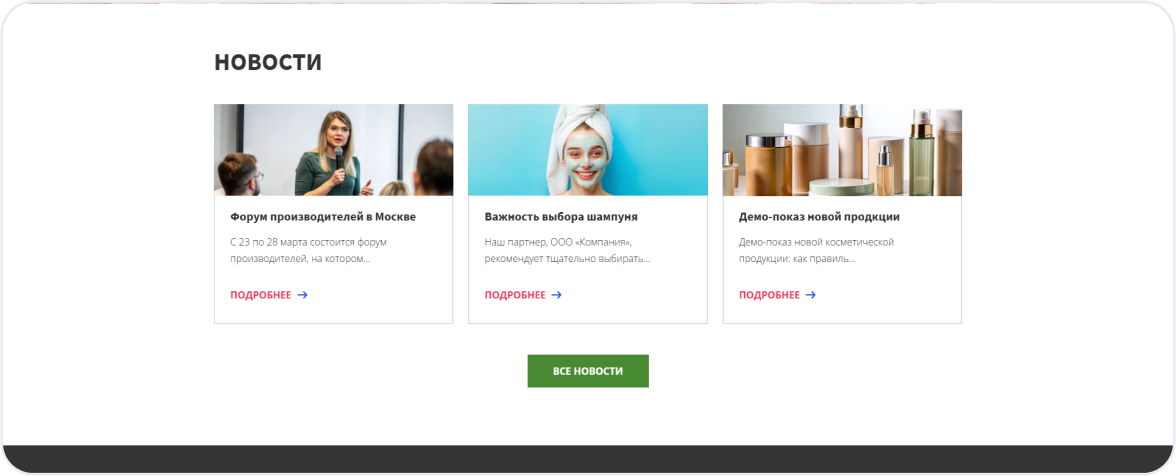
Task: Click the microphone held by the forum speaker
Action: coord(339,160)
